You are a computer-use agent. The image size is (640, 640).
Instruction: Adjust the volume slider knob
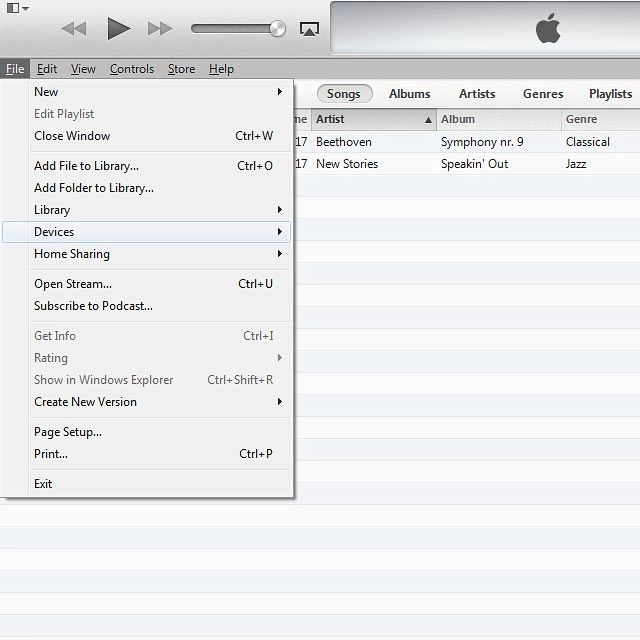point(277,29)
